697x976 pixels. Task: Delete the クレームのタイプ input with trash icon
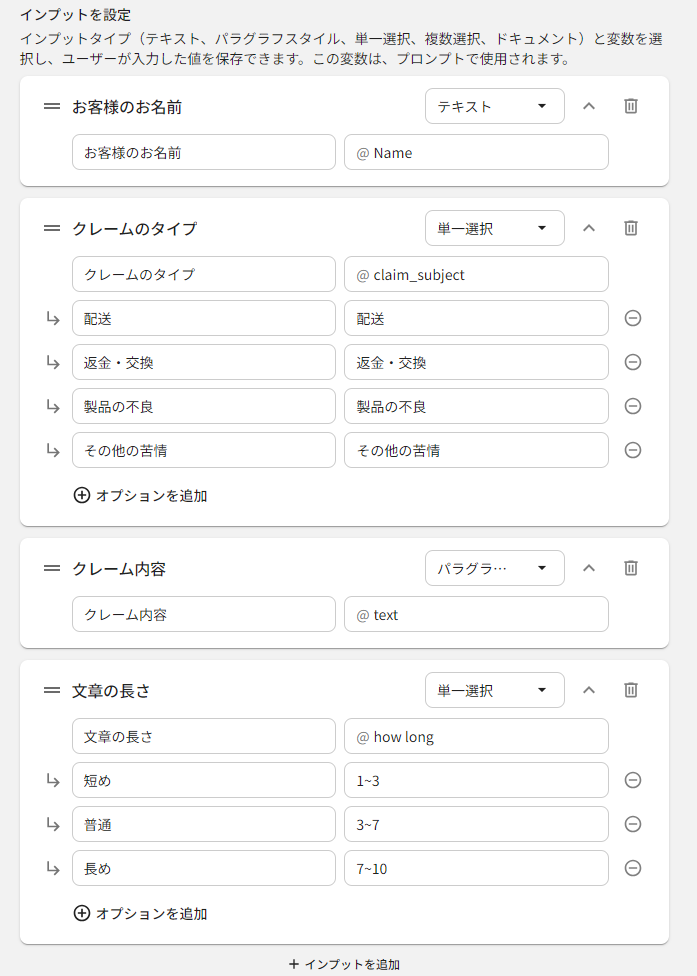631,228
